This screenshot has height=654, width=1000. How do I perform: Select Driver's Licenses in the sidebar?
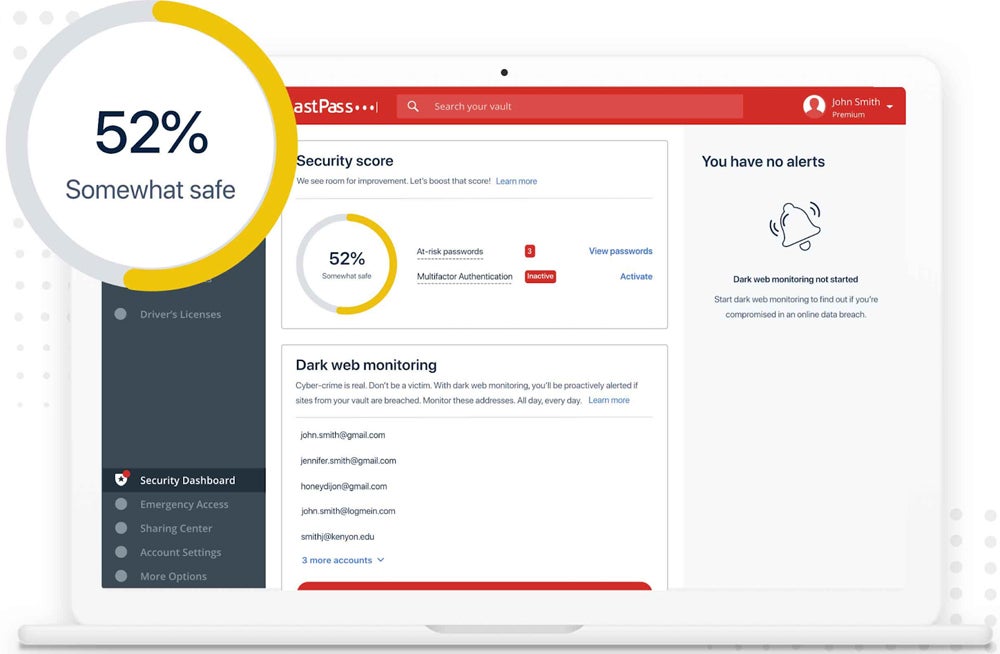click(x=180, y=314)
